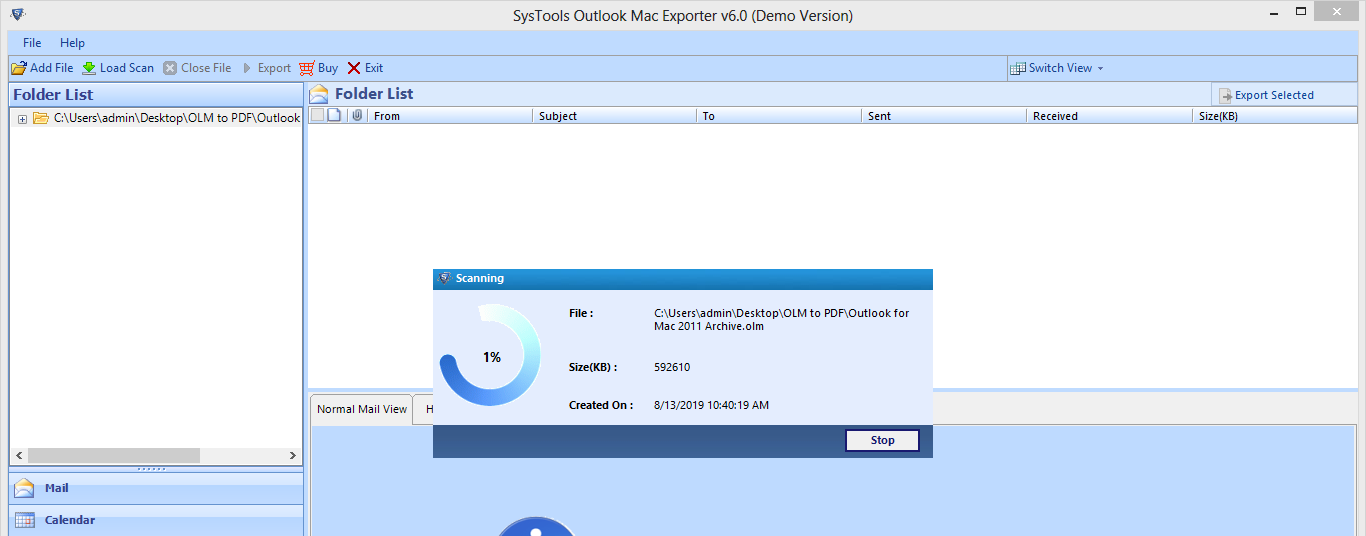The width and height of the screenshot is (1366, 536).
Task: Click the folder list horizontal scrollbar thumb
Action: click(113, 455)
